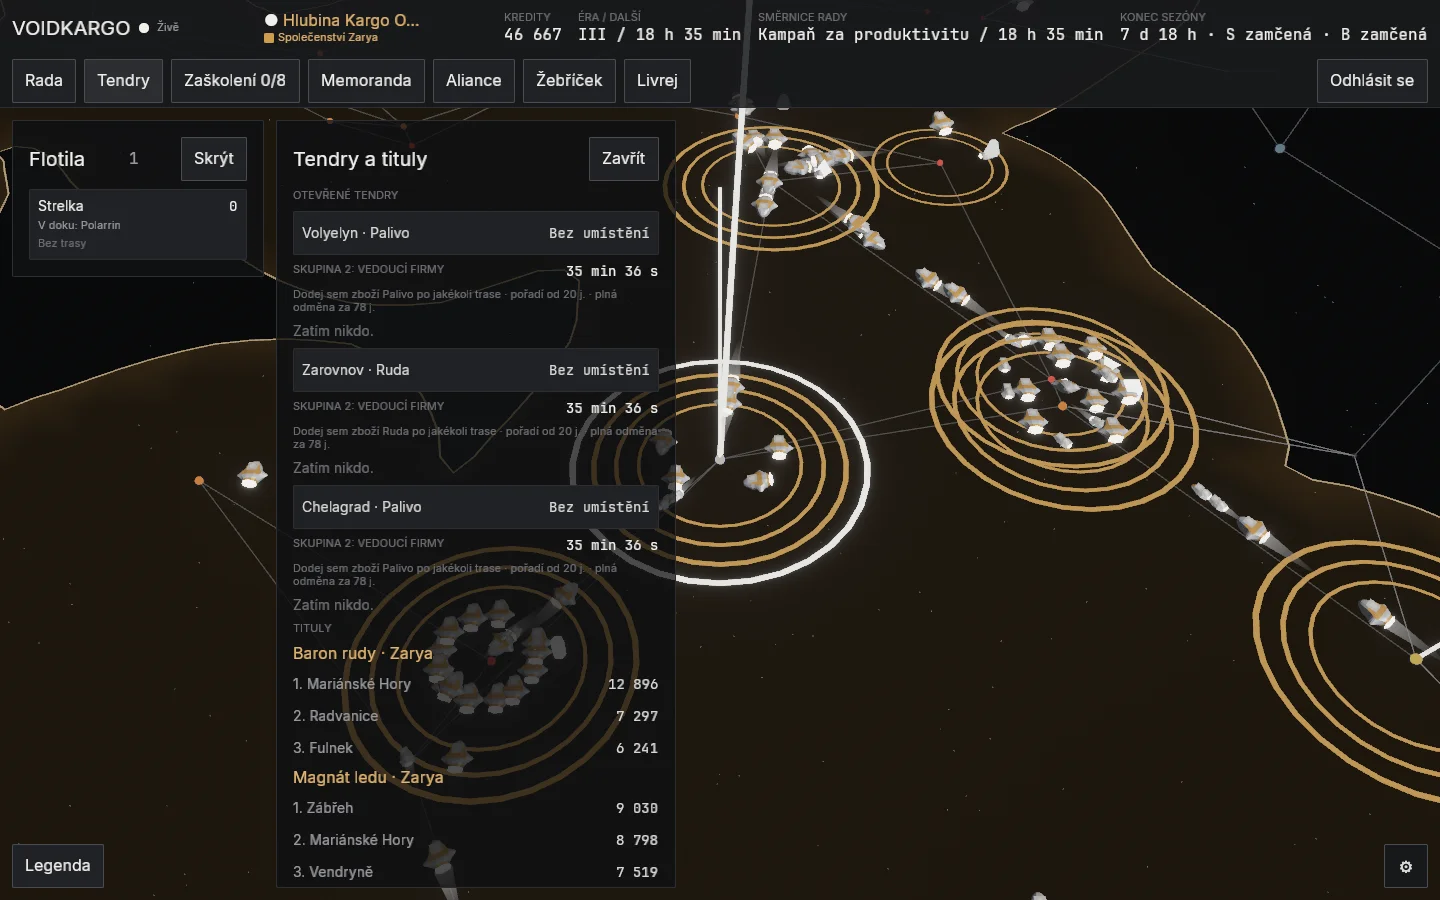Click the VOIDKARGO logo title
This screenshot has width=1440, height=900.
(x=71, y=28)
